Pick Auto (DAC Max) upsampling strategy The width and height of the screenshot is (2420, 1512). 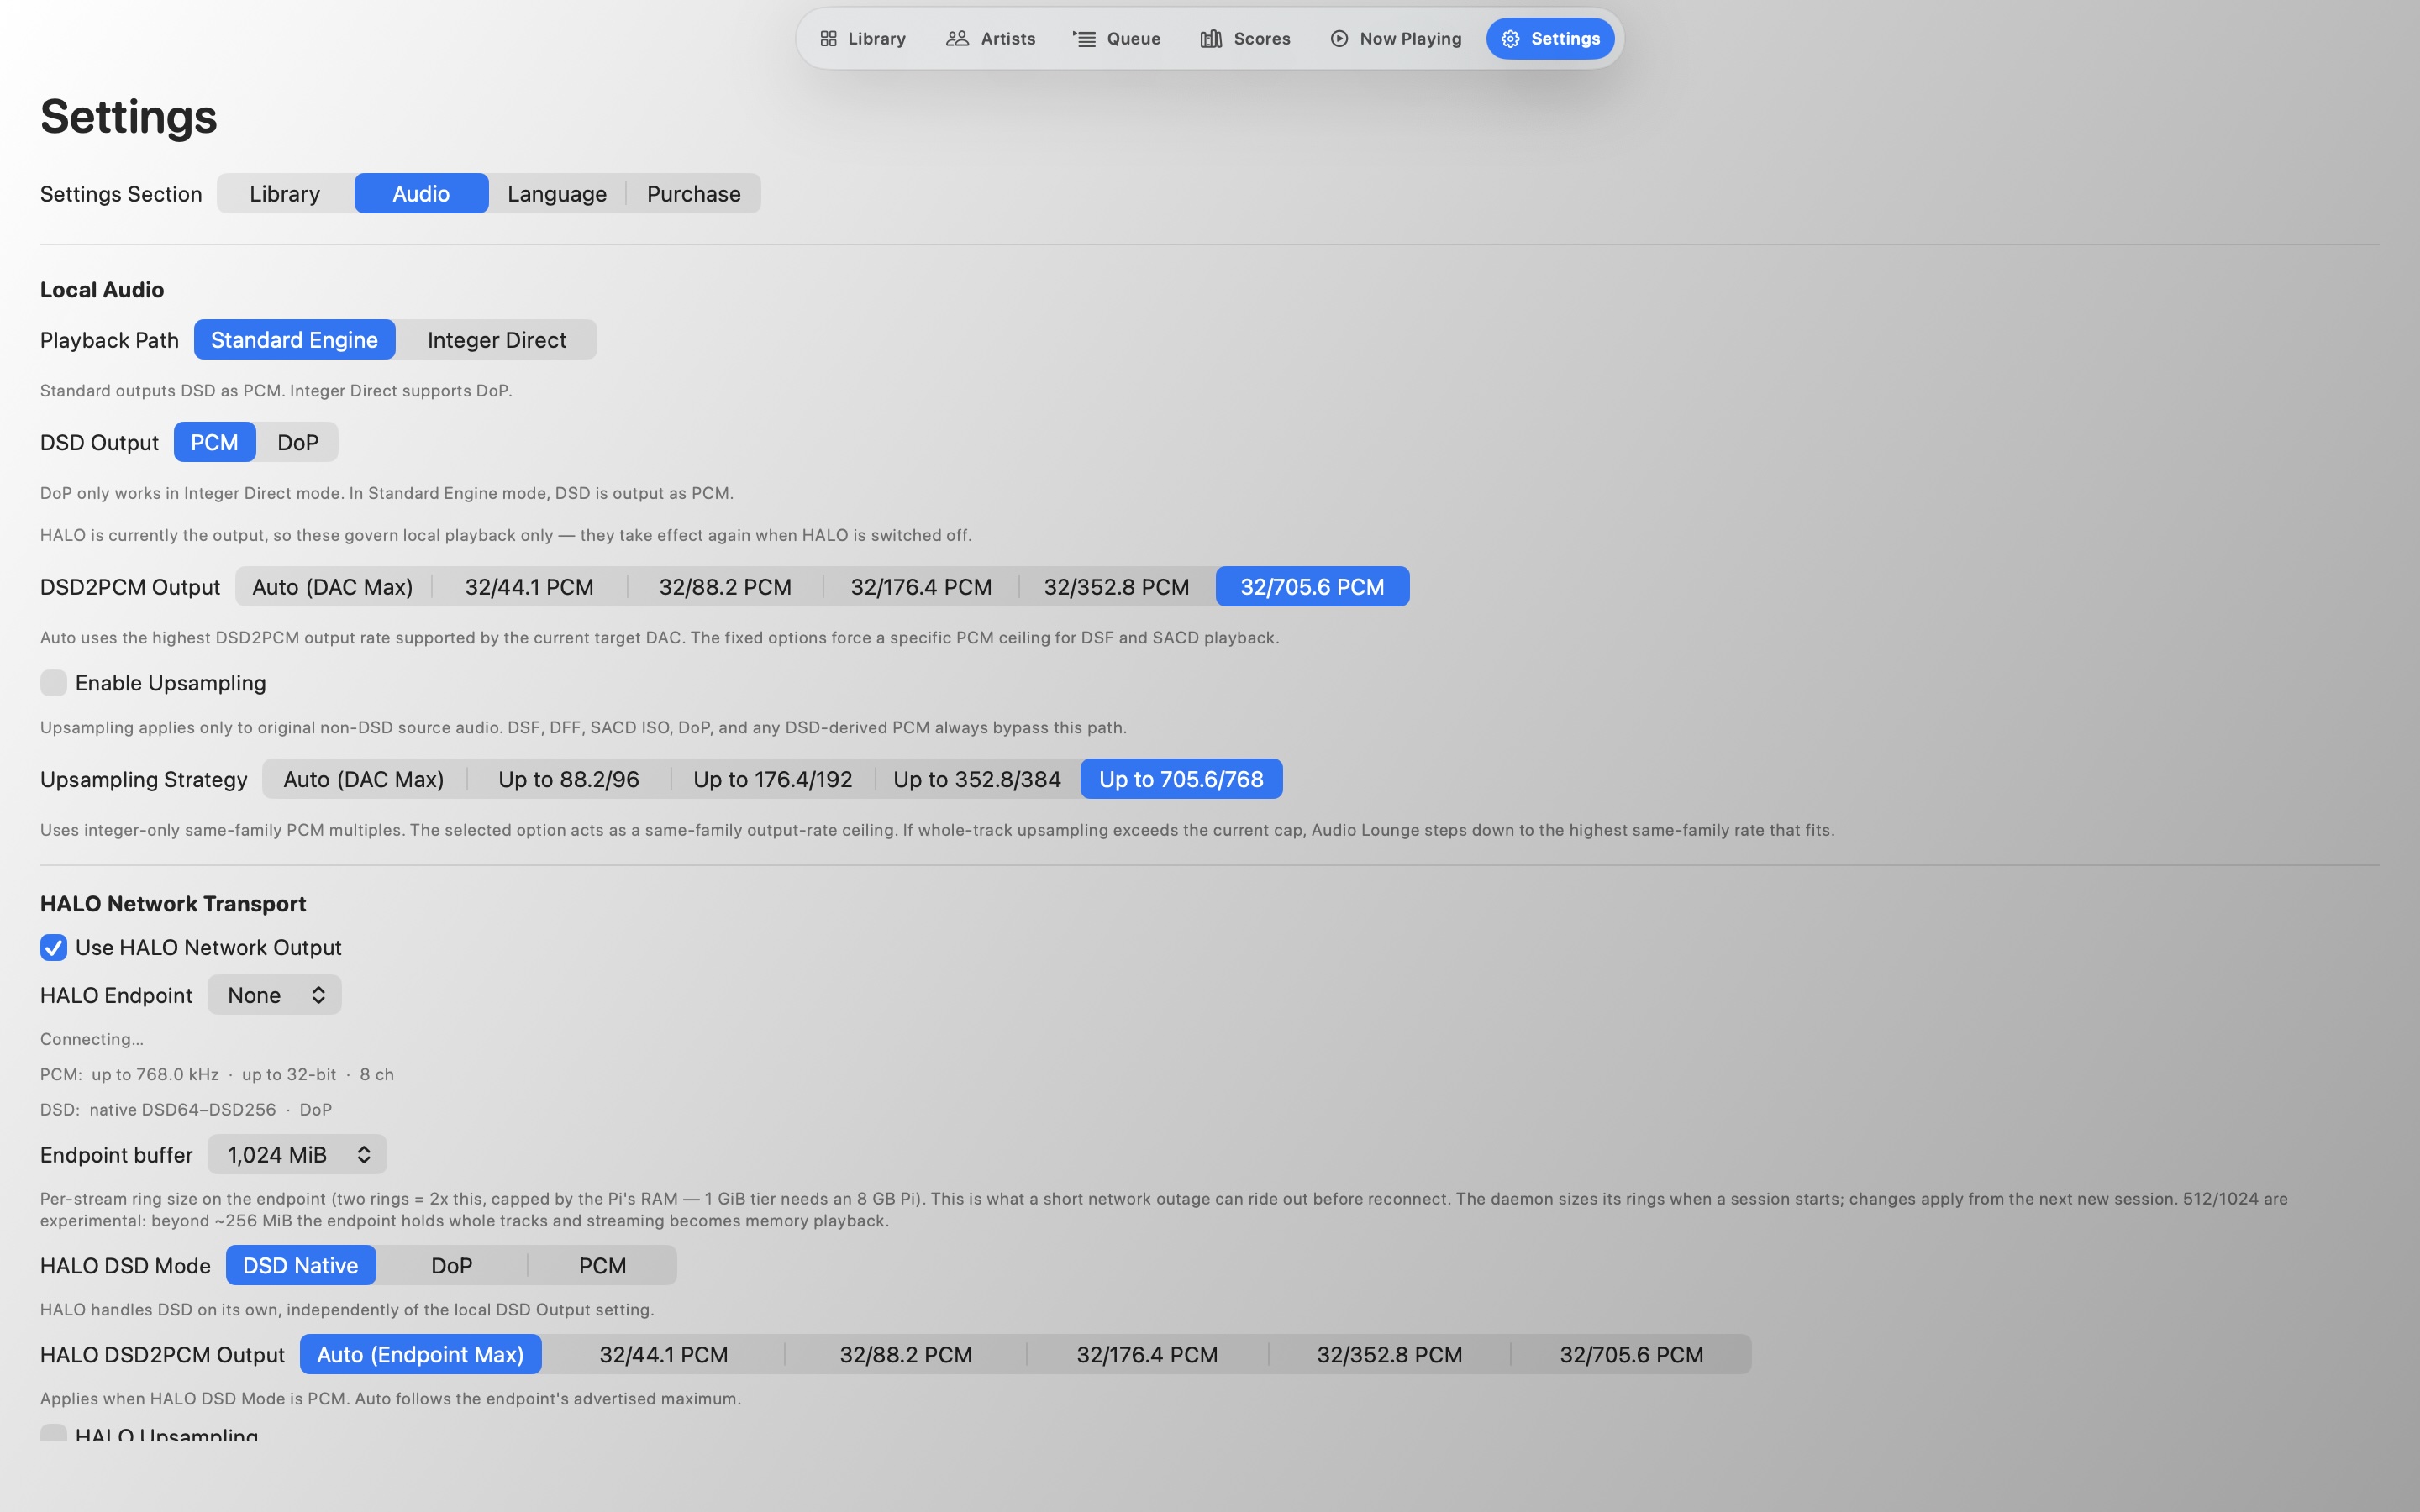[364, 779]
